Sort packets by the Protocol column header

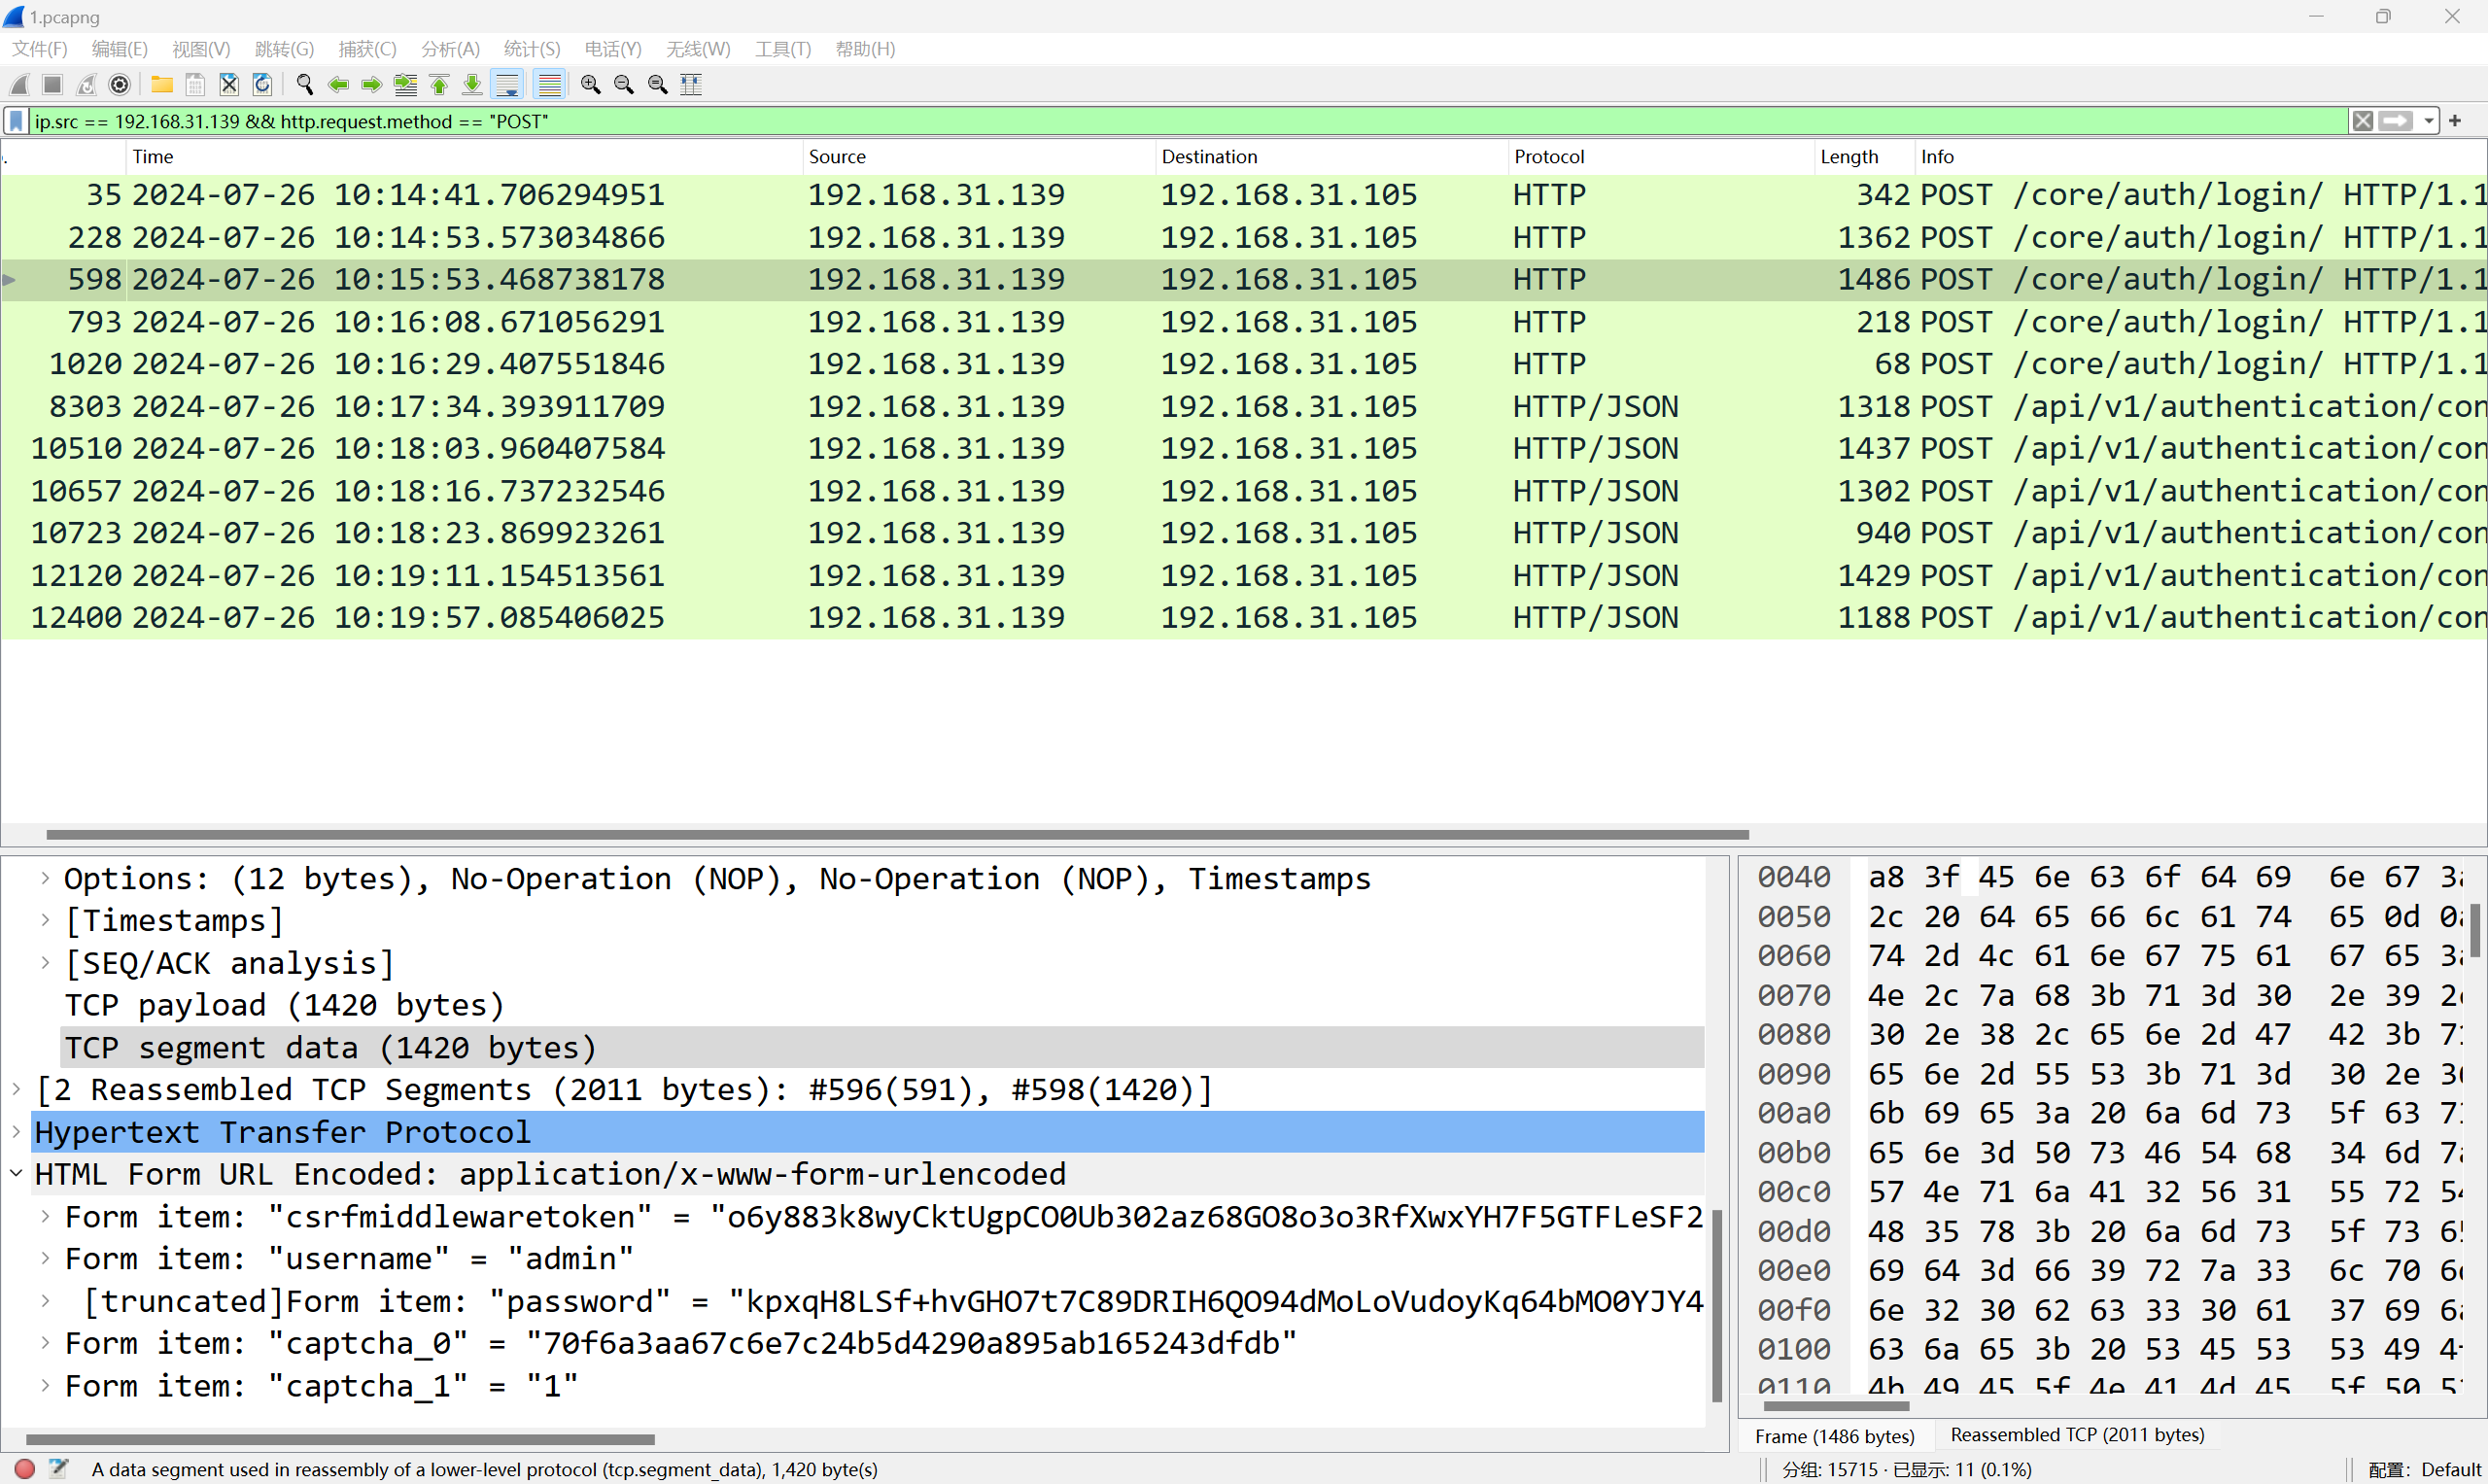[x=1662, y=157]
